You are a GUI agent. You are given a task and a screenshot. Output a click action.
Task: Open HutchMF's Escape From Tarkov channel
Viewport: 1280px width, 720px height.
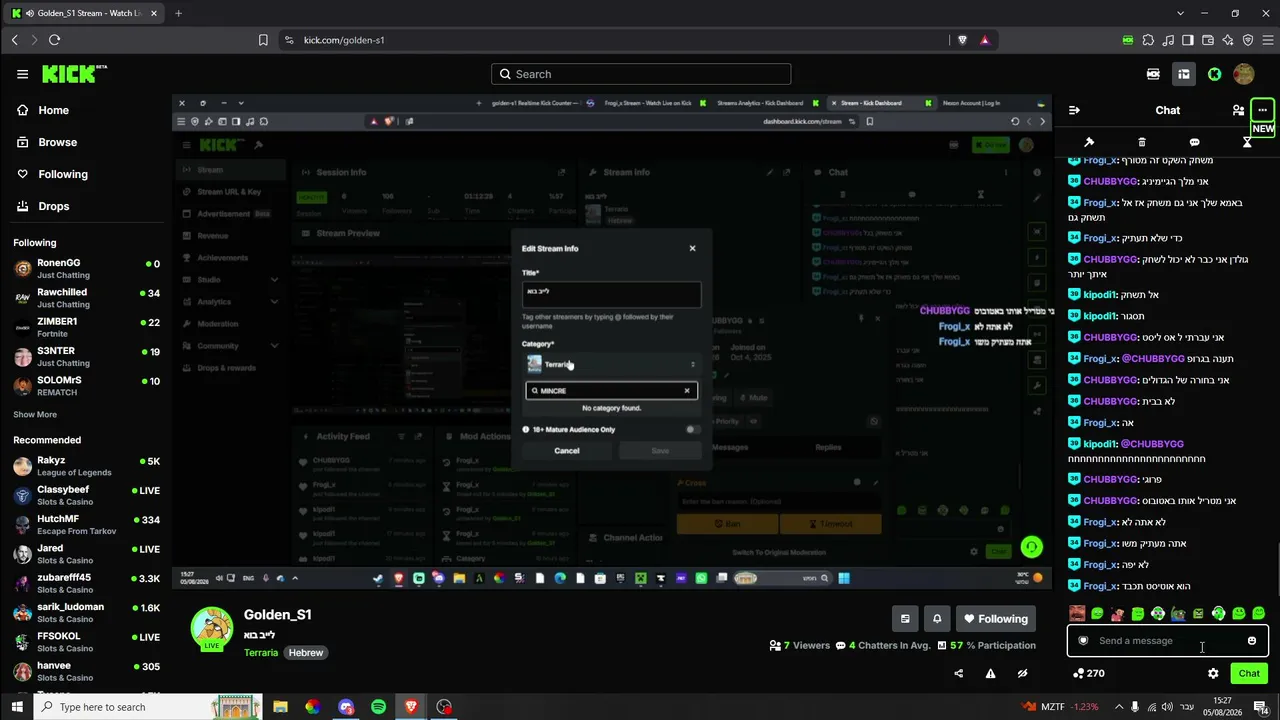coord(86,525)
